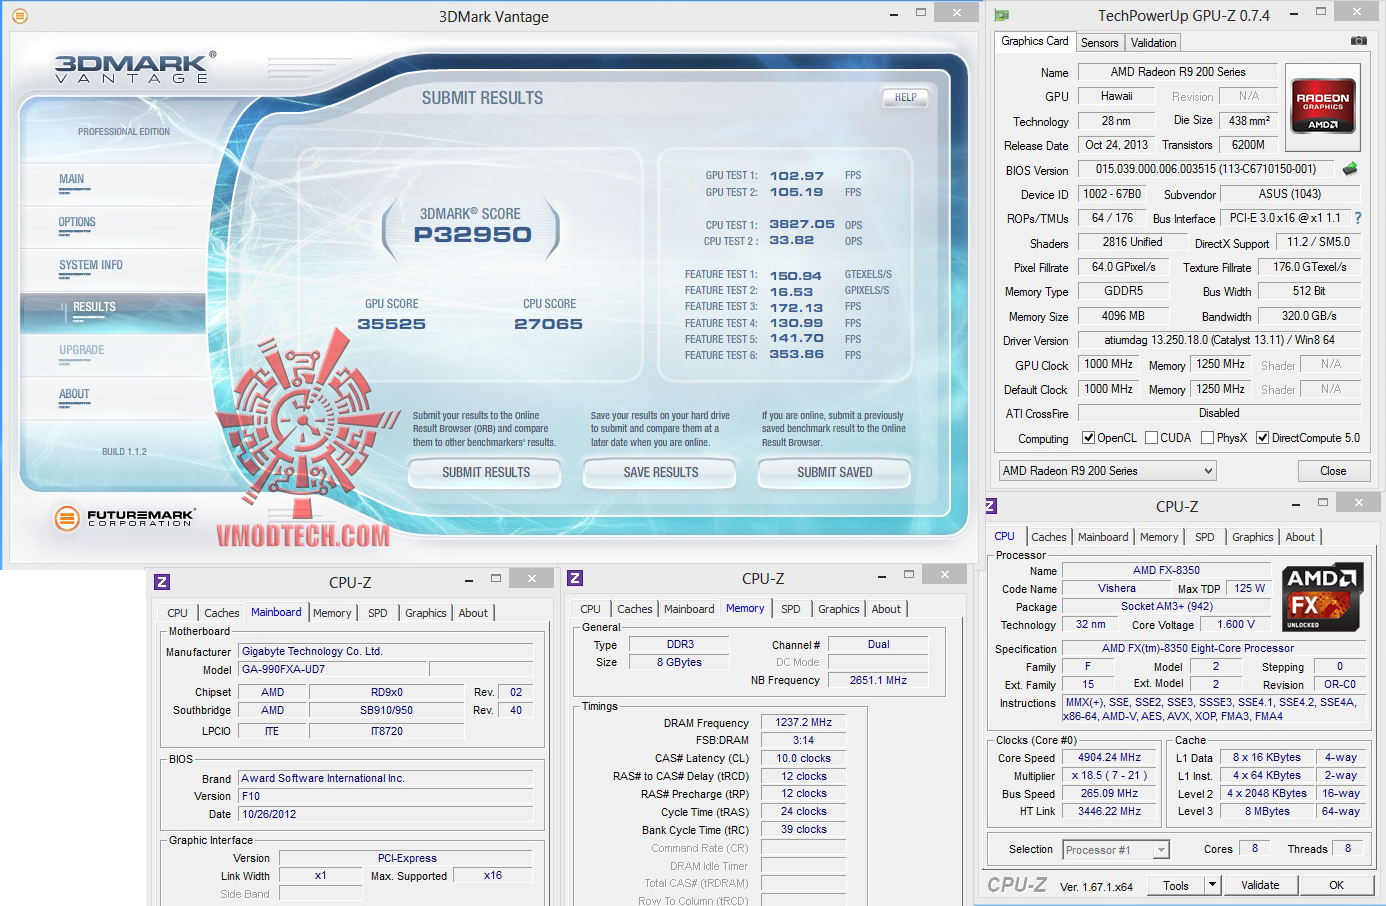Open Mainboard tab in the CPU-Z processor window
1386x906 pixels.
(1103, 537)
